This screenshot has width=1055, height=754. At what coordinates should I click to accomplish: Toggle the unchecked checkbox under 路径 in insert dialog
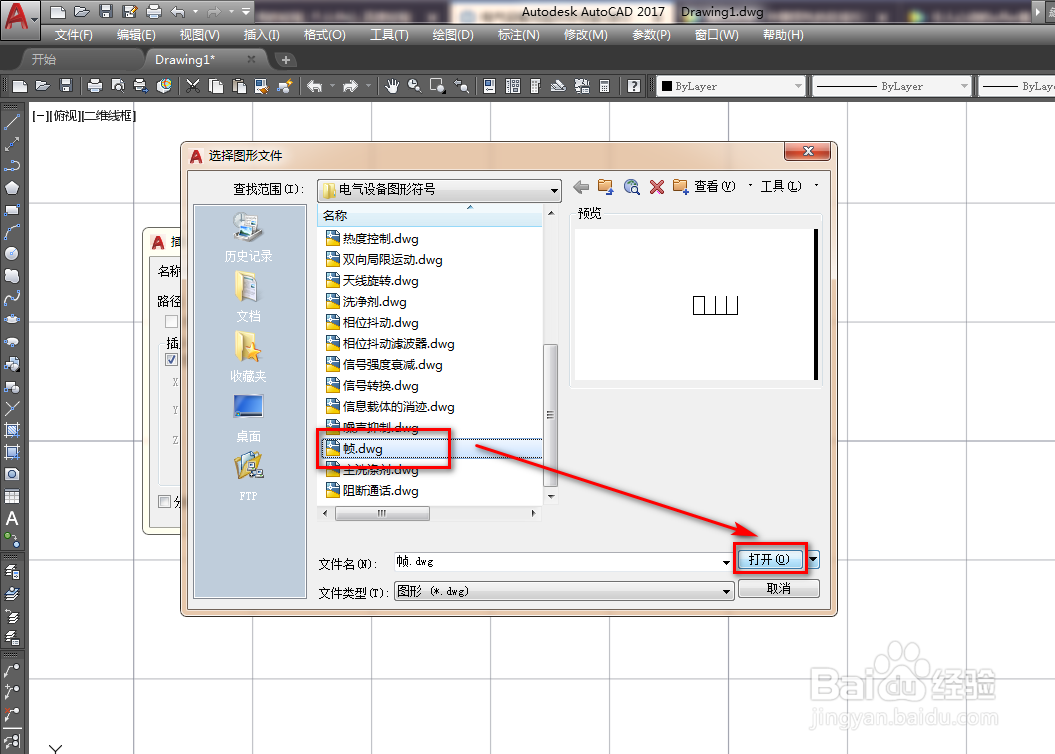(x=172, y=322)
